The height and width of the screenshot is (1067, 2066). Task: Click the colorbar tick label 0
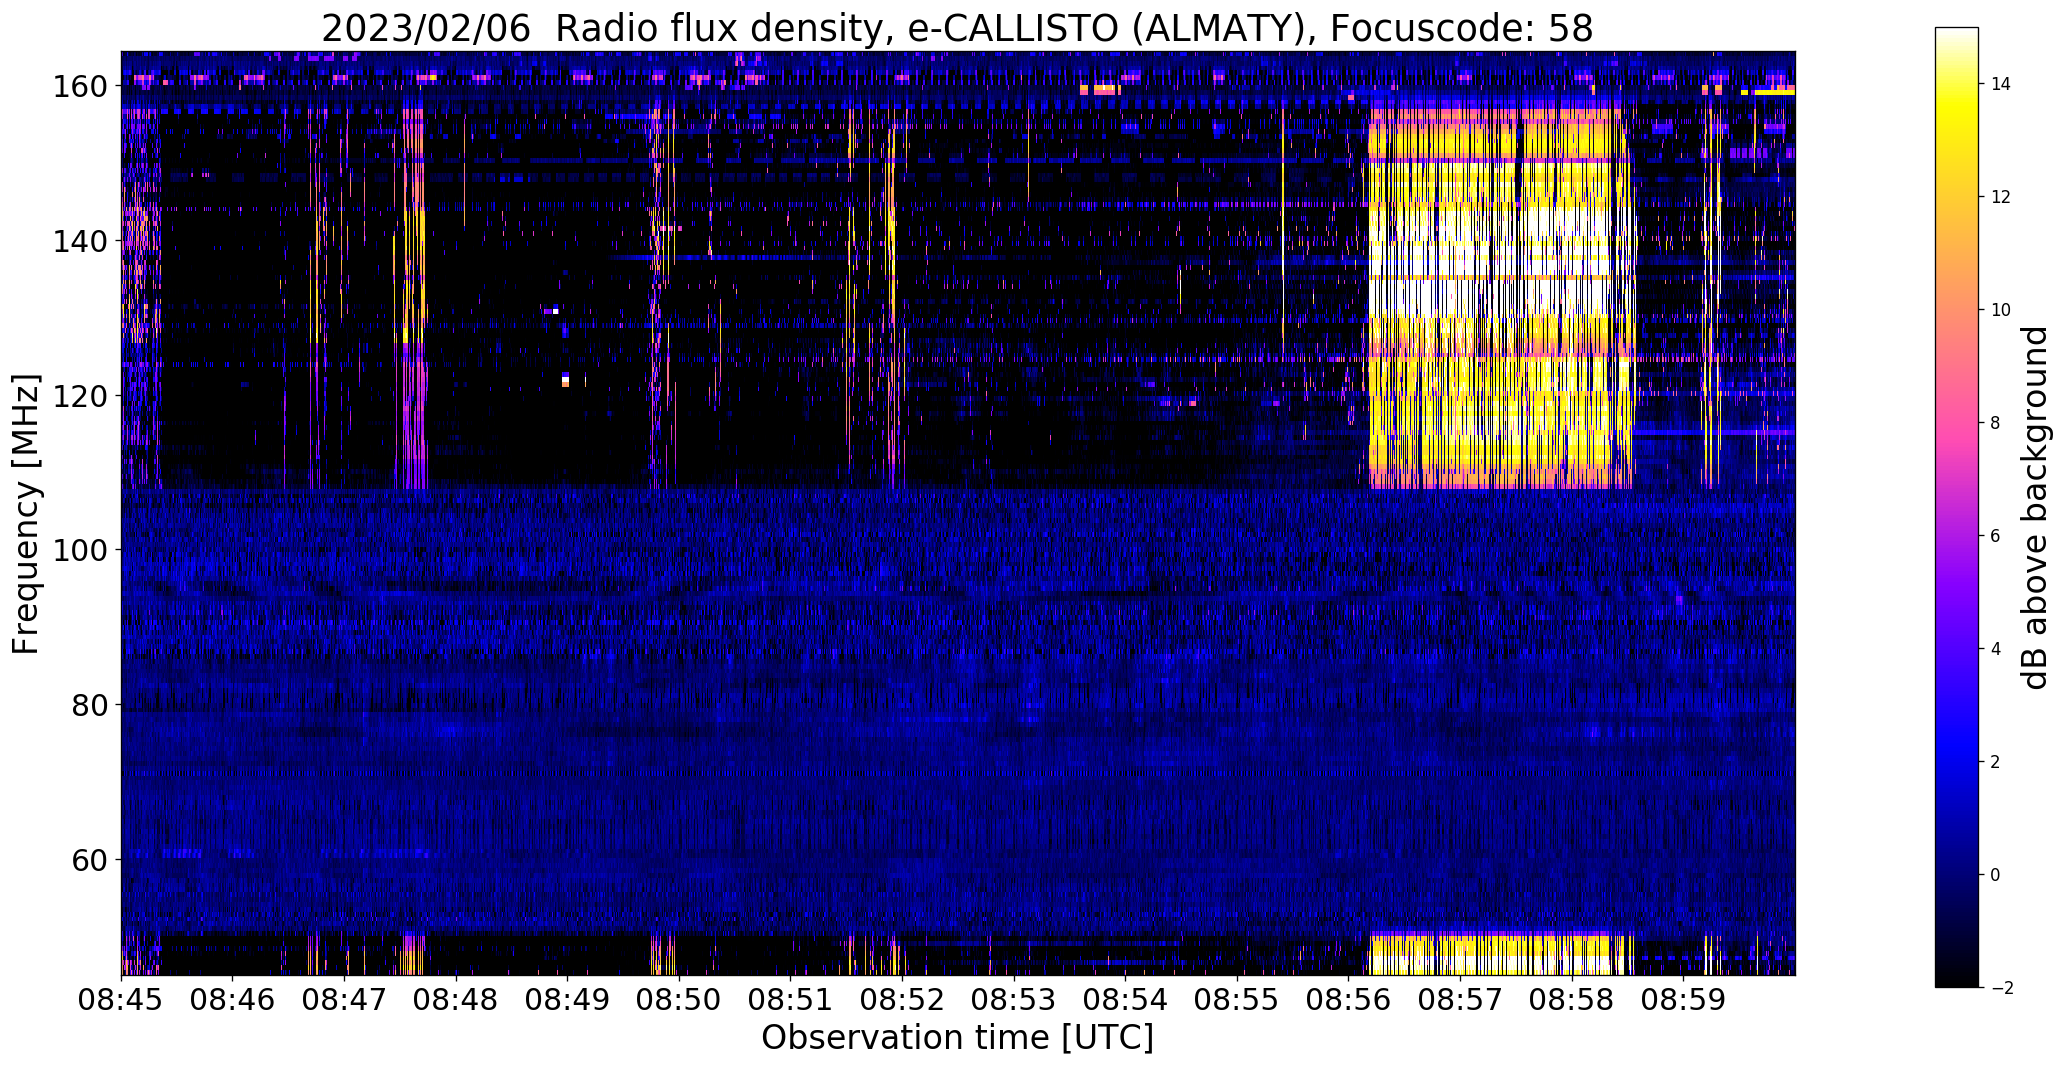tap(1995, 875)
